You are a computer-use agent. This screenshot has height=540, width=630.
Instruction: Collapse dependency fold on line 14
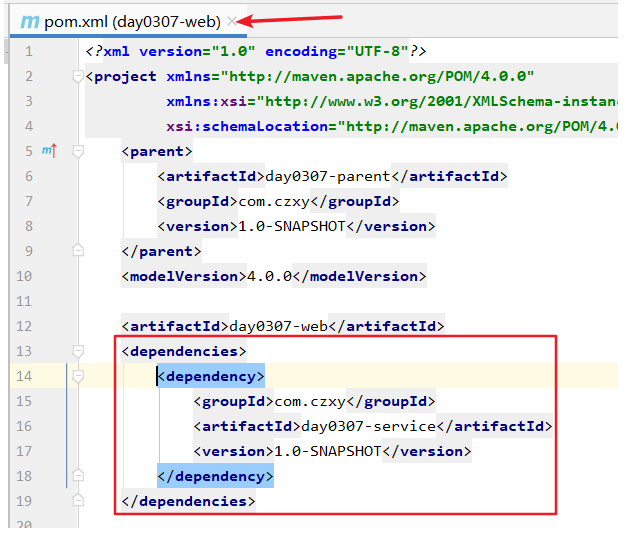pos(78,376)
